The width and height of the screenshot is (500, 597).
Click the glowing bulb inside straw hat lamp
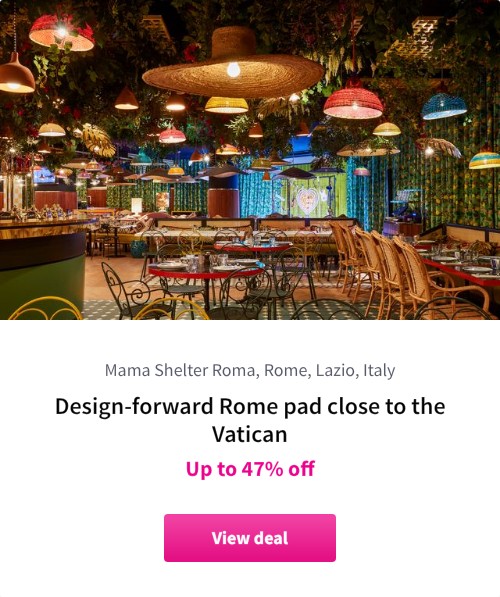[x=233, y=70]
